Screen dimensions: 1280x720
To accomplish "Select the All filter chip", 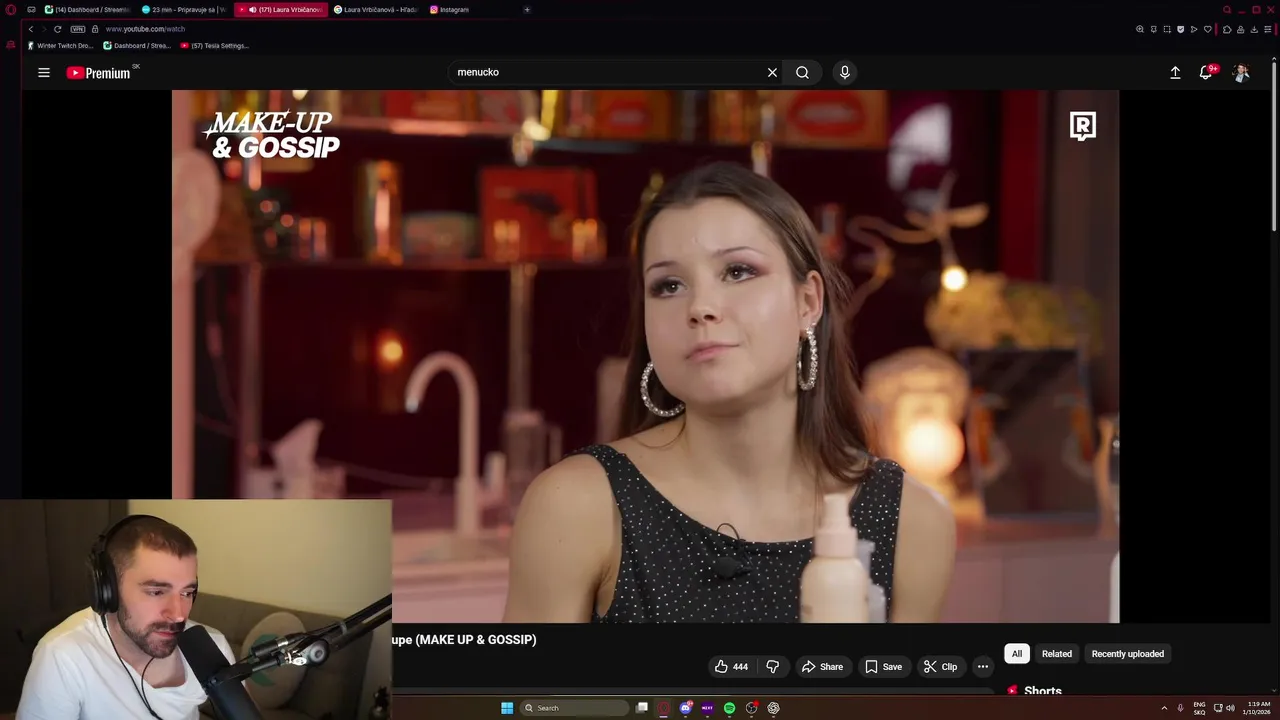I will (1017, 654).
